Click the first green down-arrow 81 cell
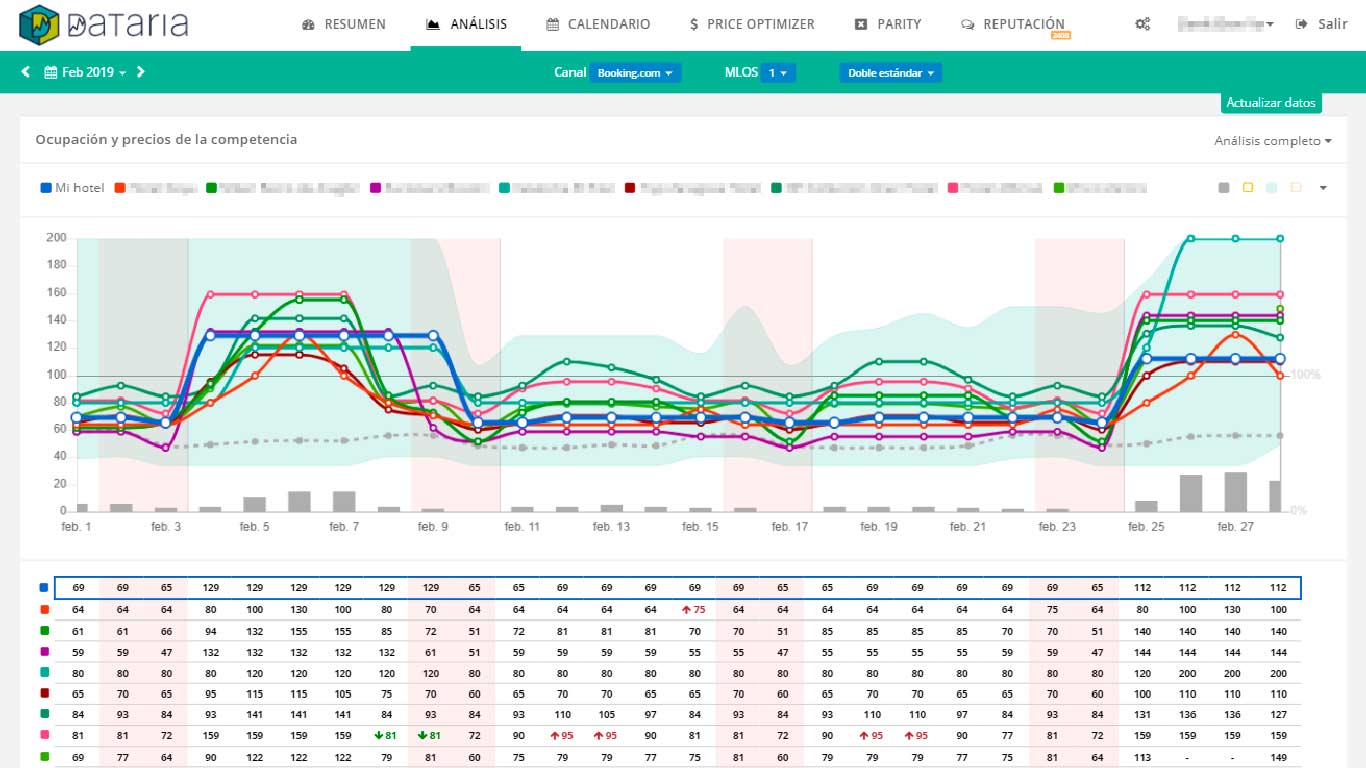 387,736
